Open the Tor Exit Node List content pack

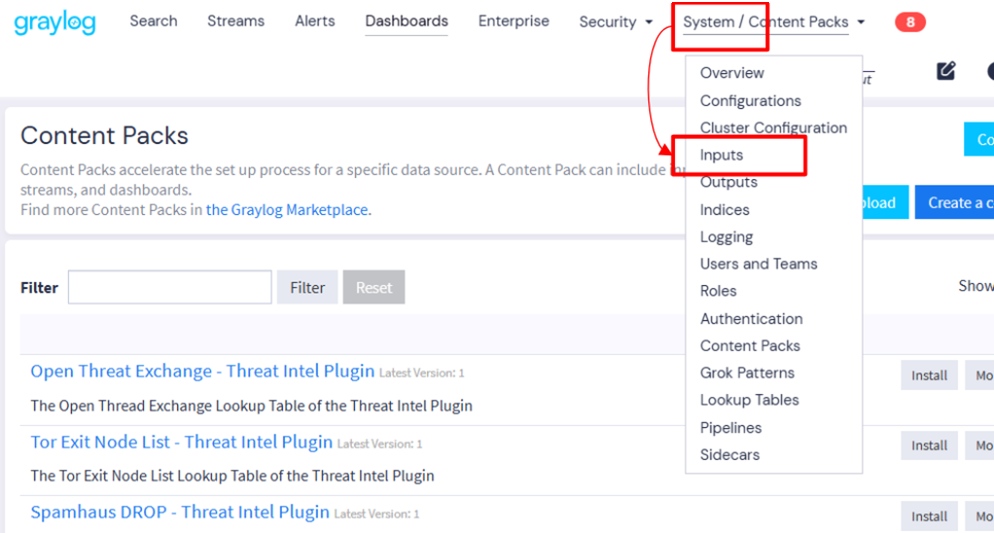[181, 442]
